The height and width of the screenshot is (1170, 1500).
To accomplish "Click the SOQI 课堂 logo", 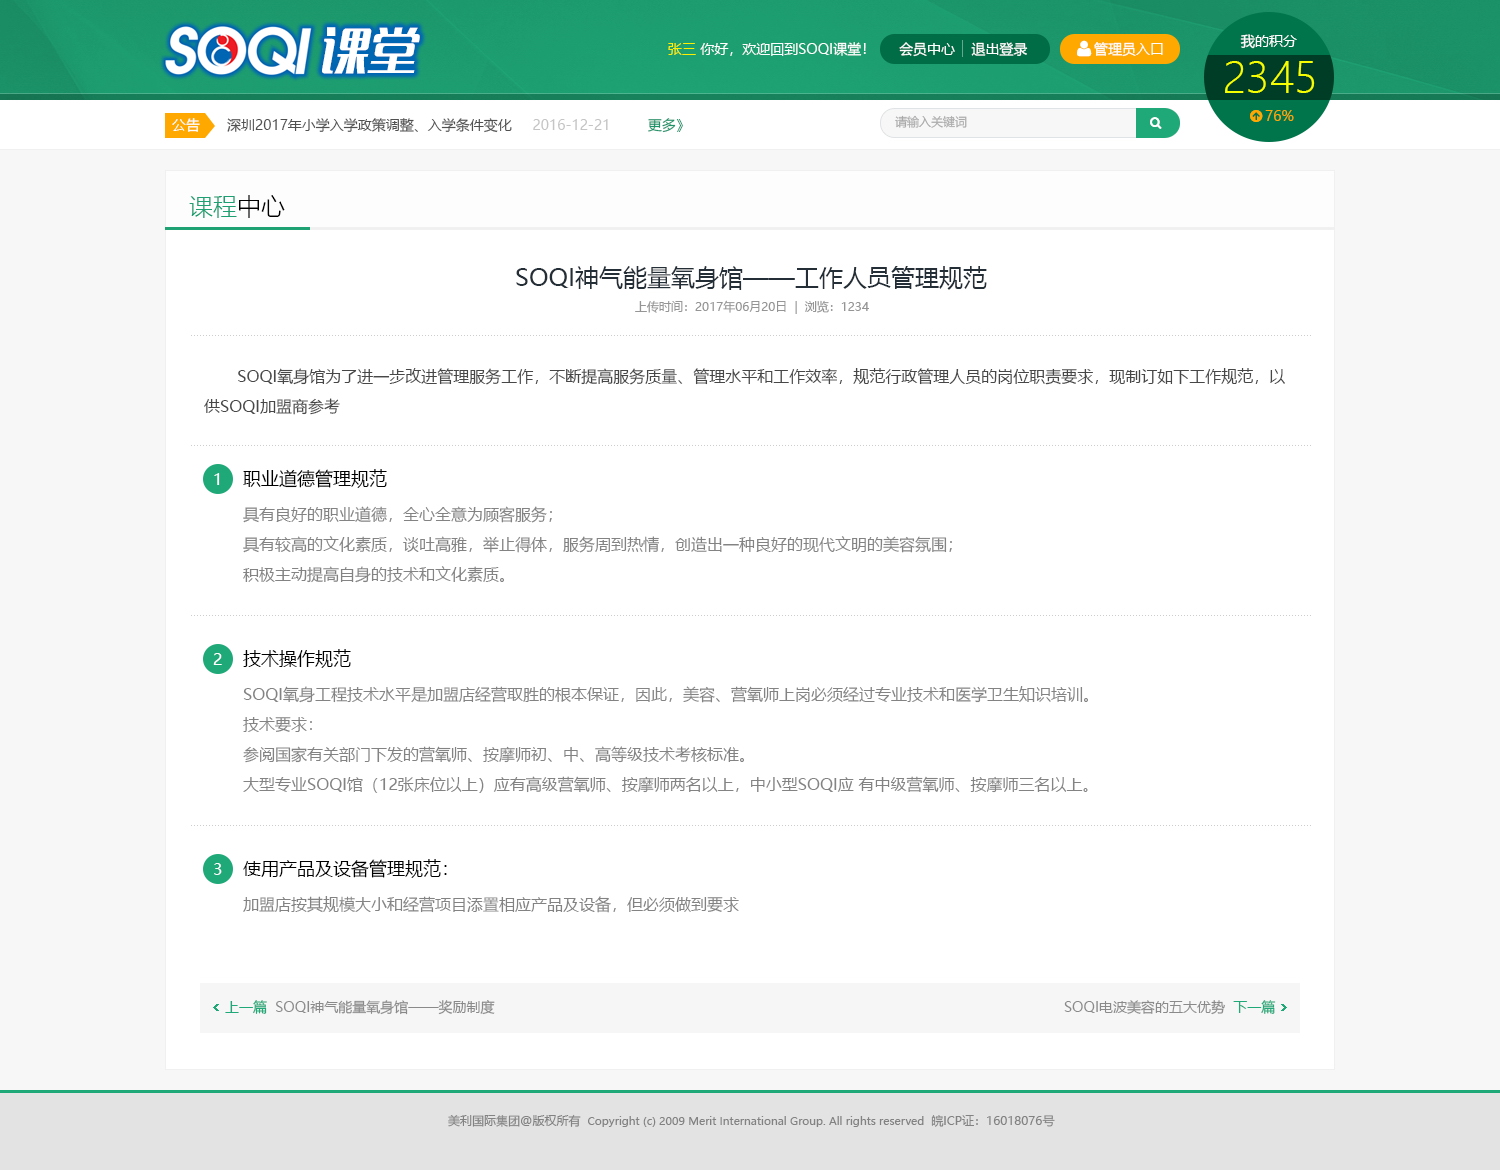I will [x=292, y=51].
